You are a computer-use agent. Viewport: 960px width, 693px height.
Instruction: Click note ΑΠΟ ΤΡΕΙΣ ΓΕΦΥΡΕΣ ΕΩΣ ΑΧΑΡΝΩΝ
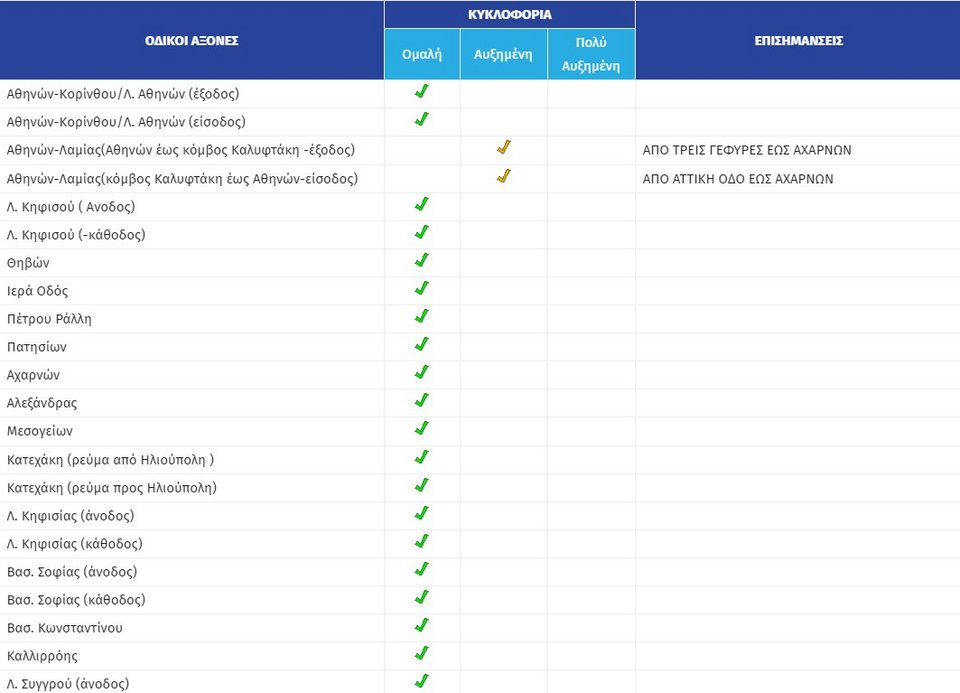click(747, 150)
